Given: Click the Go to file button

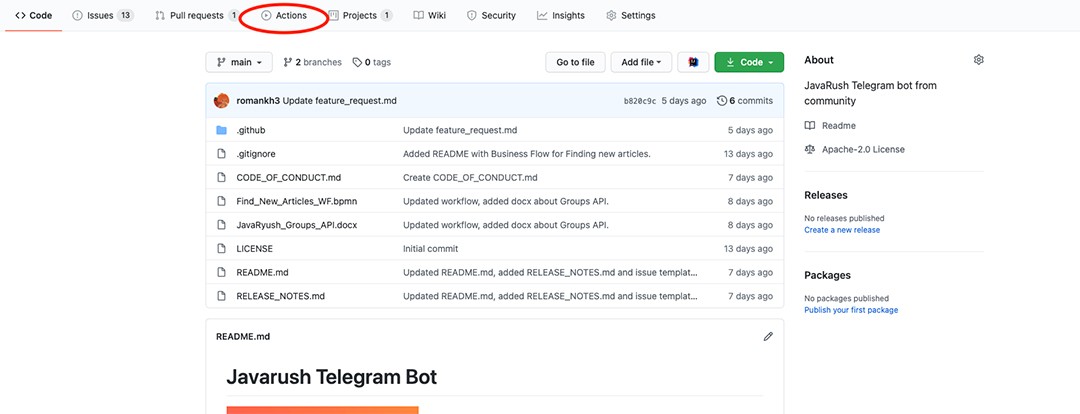Looking at the screenshot, I should pos(575,62).
